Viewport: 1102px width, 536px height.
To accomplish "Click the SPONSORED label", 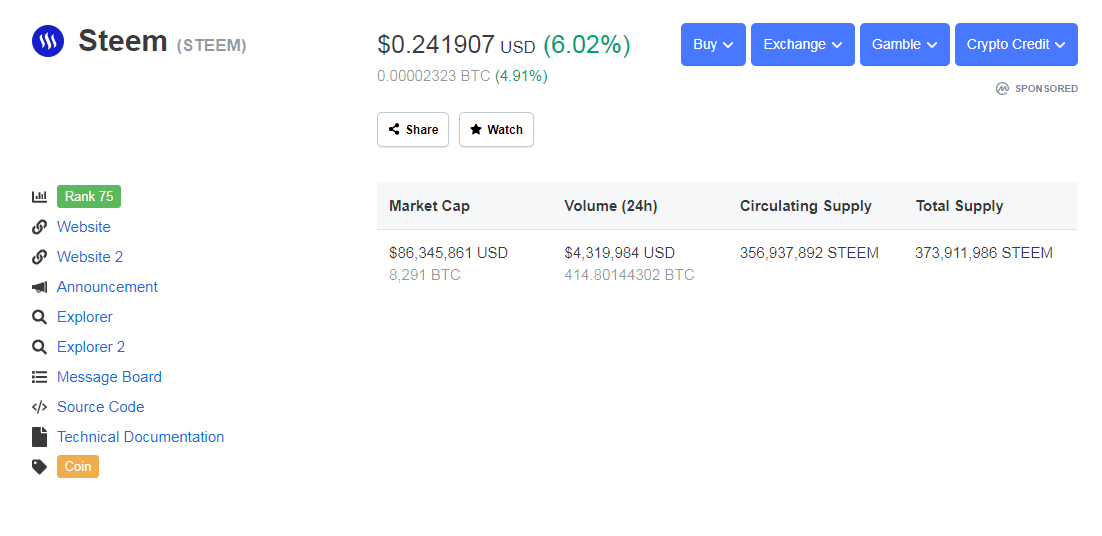I will pyautogui.click(x=1046, y=89).
